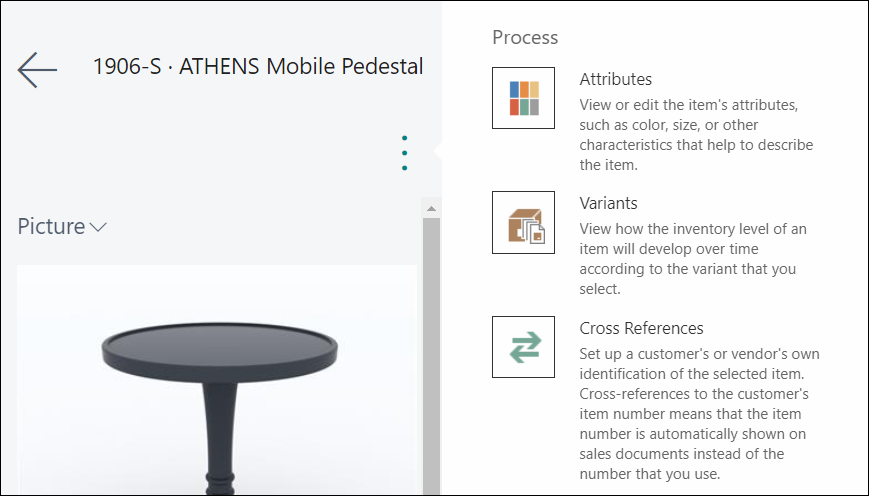The height and width of the screenshot is (496, 869).
Task: Collapse the Picture section chevron
Action: (98, 227)
